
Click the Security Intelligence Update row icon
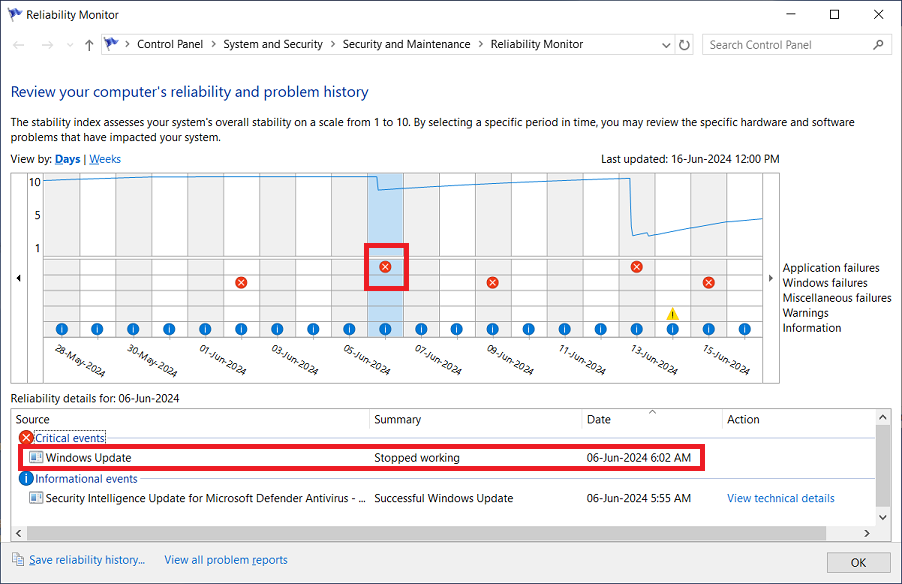coord(36,498)
